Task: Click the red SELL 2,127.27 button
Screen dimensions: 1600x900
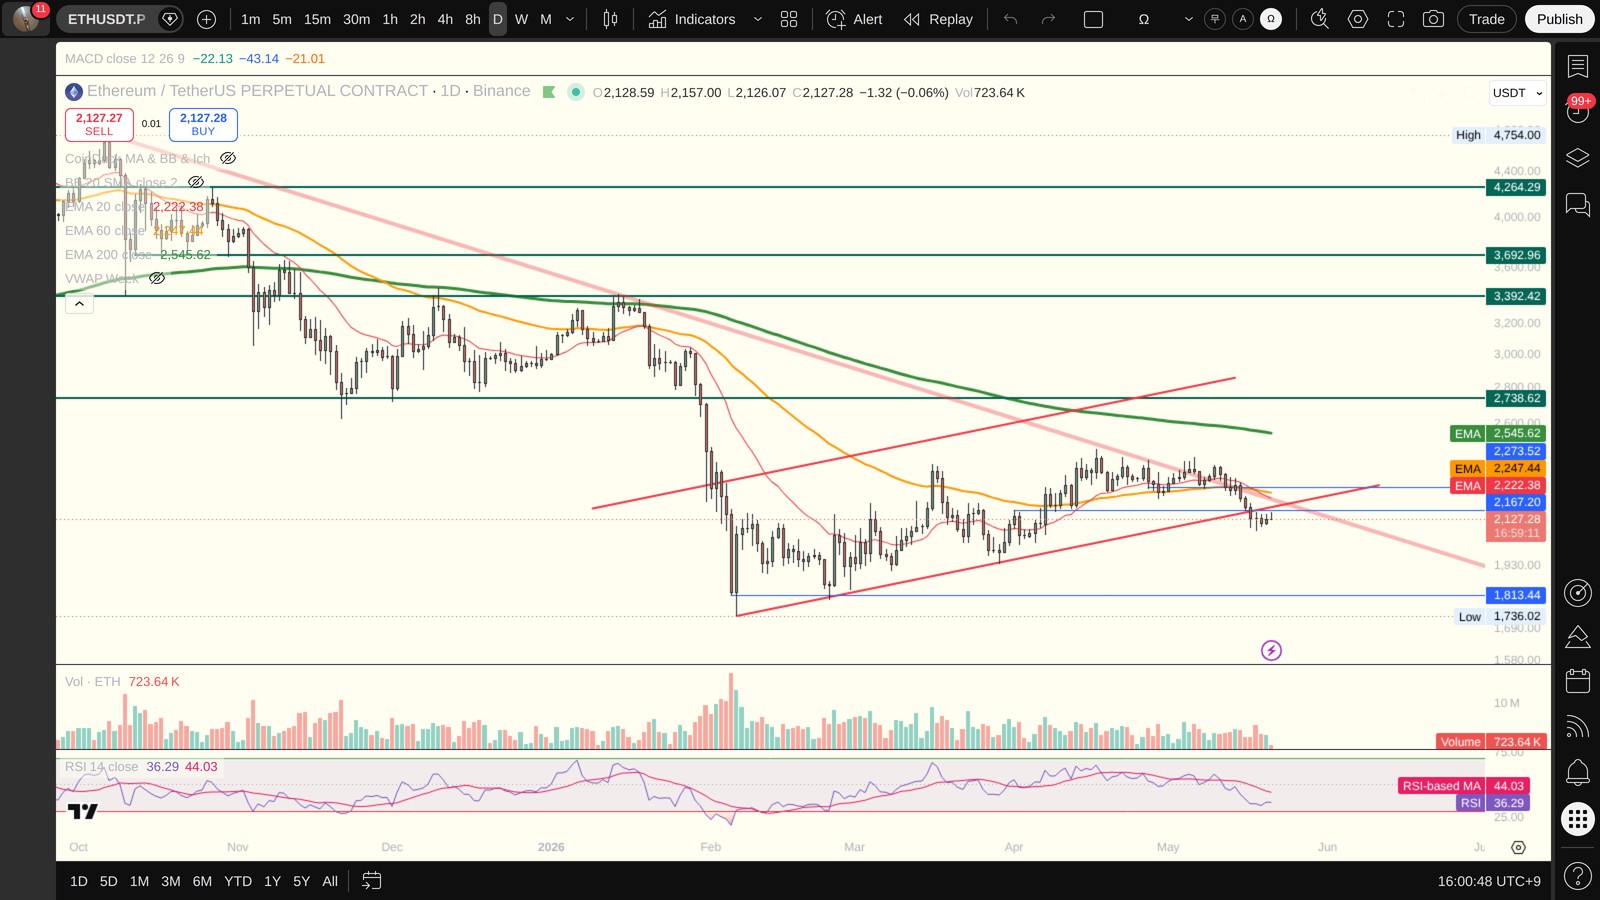Action: tap(99, 124)
